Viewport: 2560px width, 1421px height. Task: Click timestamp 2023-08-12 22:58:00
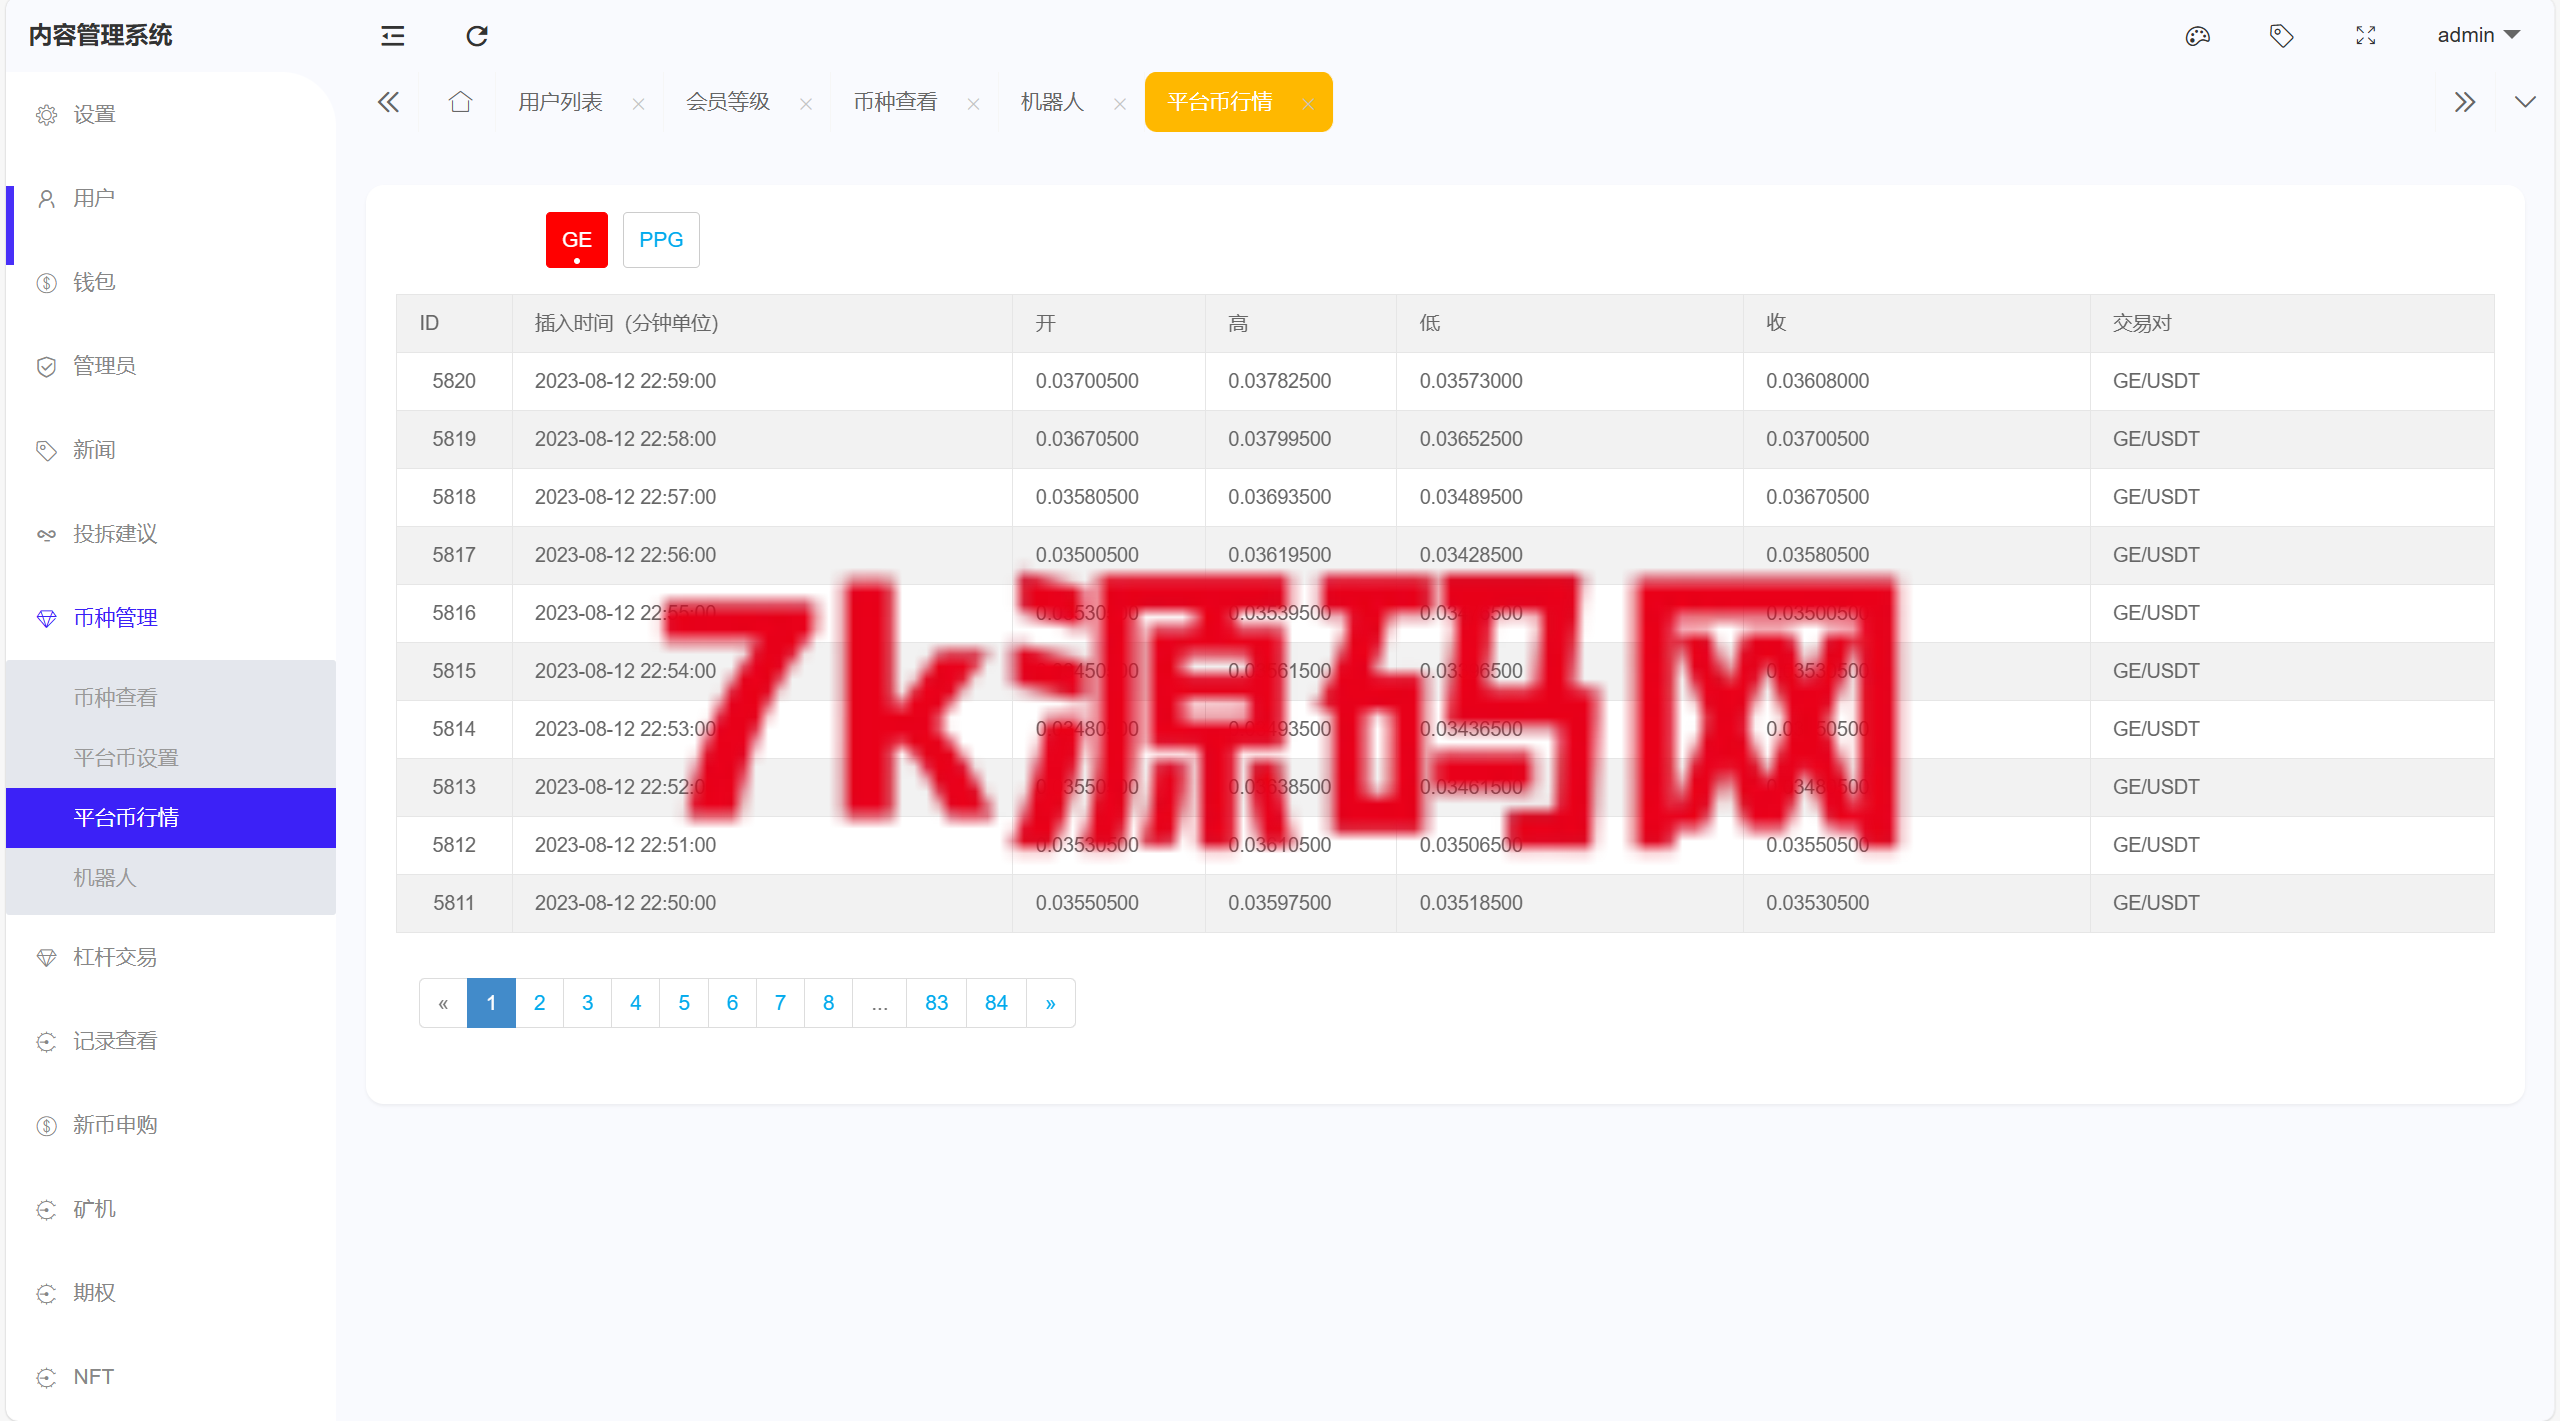(x=625, y=439)
